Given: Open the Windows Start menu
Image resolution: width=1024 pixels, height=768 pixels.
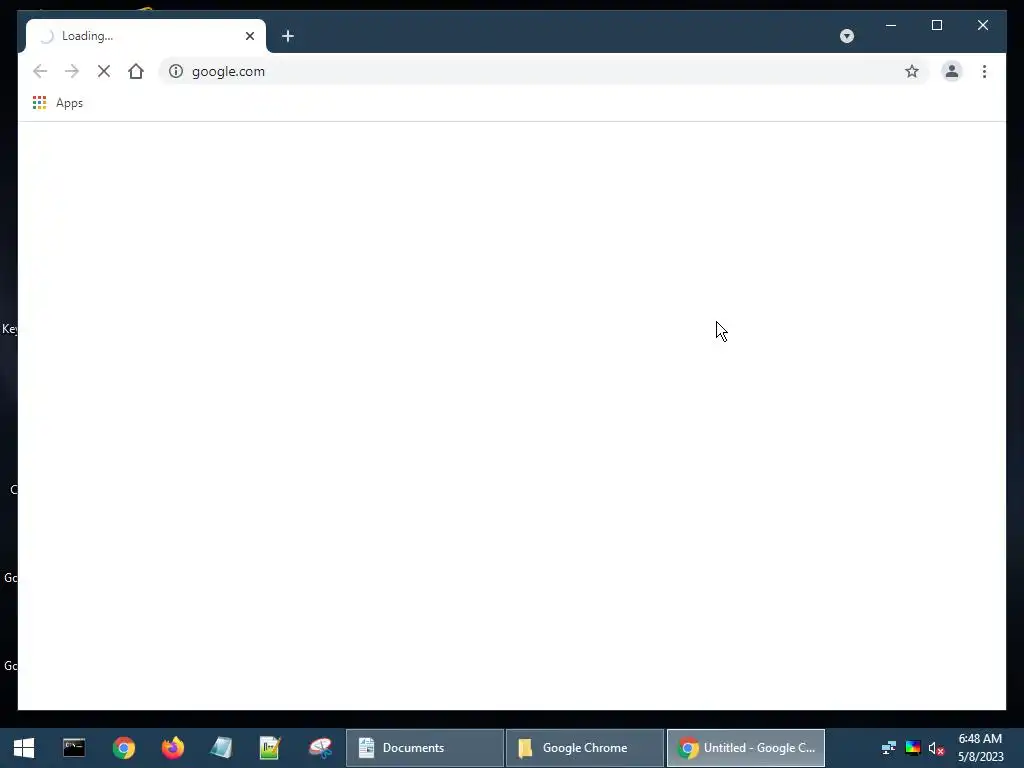Looking at the screenshot, I should point(24,748).
